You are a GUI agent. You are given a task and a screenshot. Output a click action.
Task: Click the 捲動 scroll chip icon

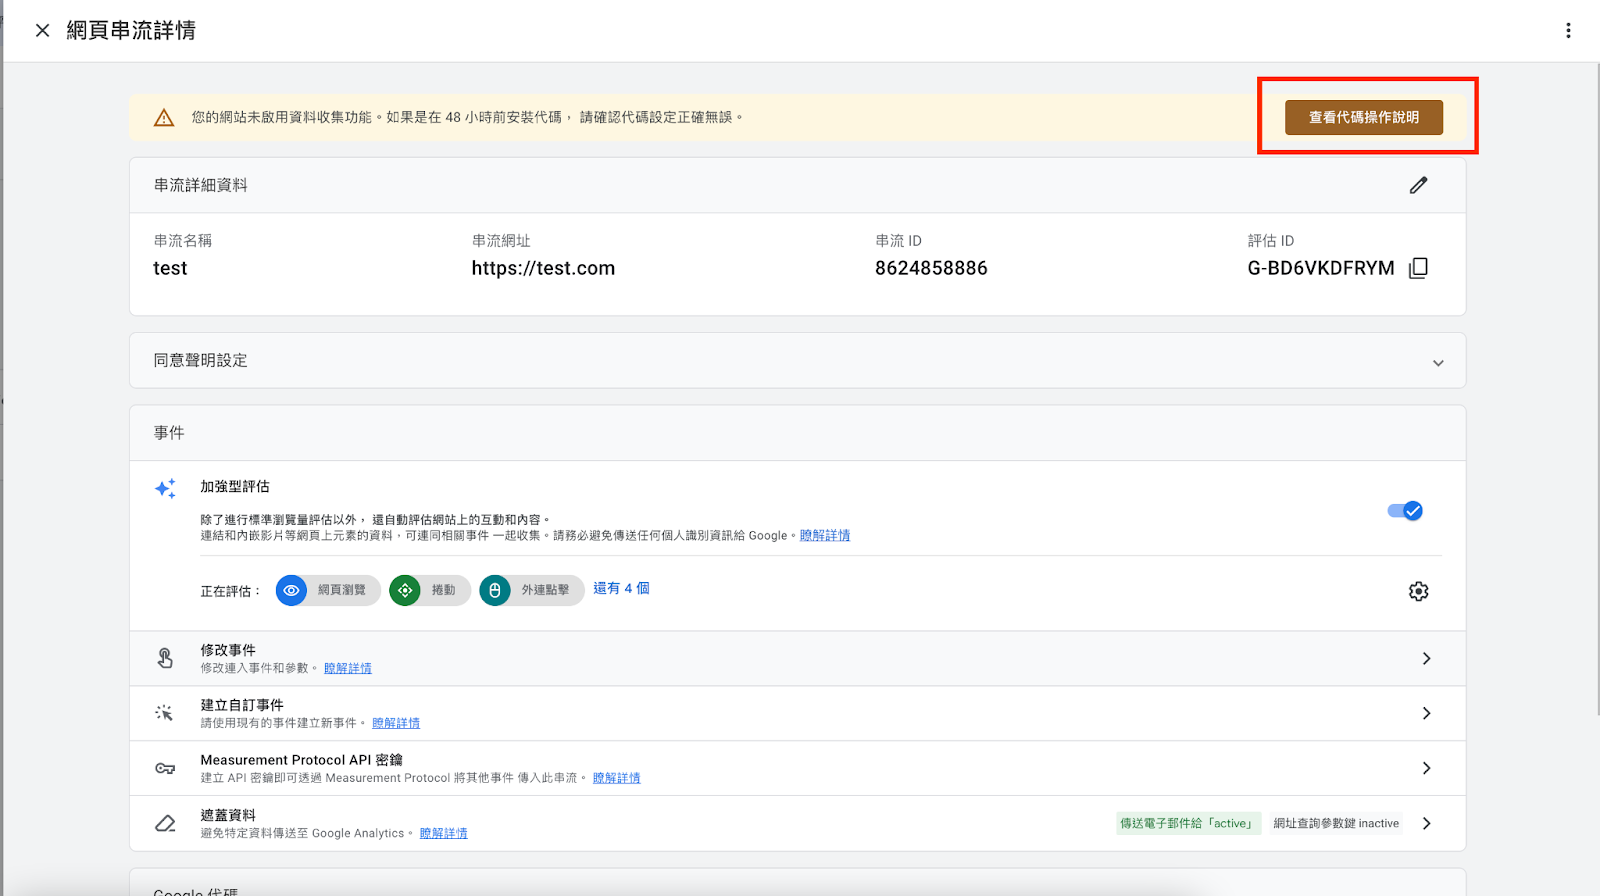pos(405,590)
